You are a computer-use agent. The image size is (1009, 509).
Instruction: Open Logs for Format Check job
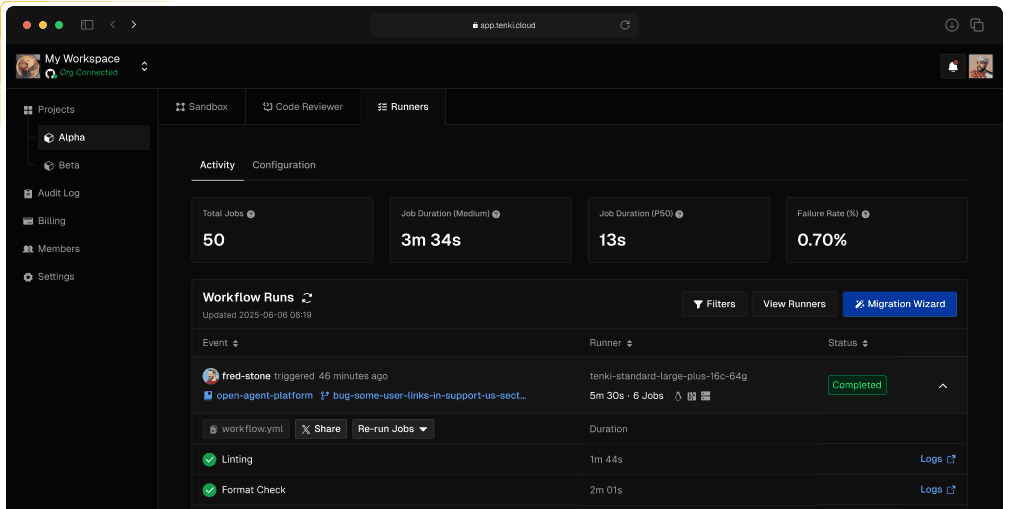938,490
